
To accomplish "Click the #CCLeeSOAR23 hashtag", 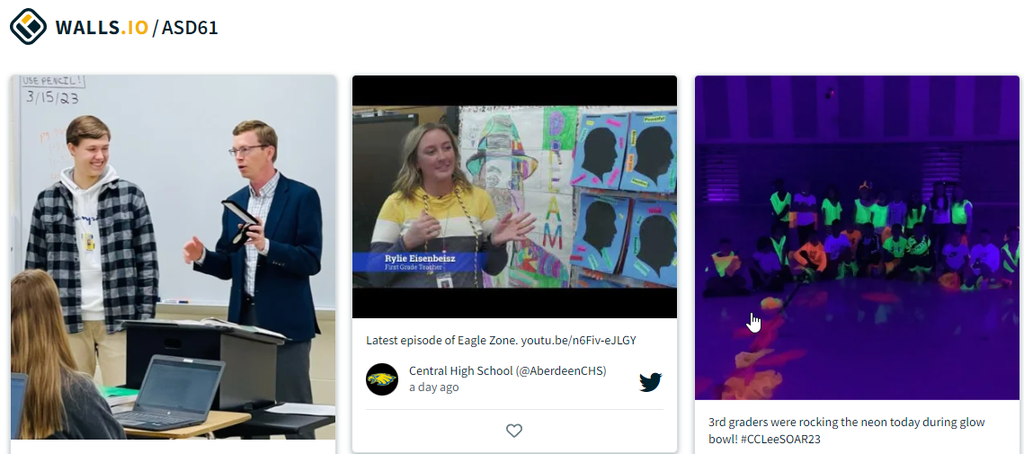I will point(780,440).
